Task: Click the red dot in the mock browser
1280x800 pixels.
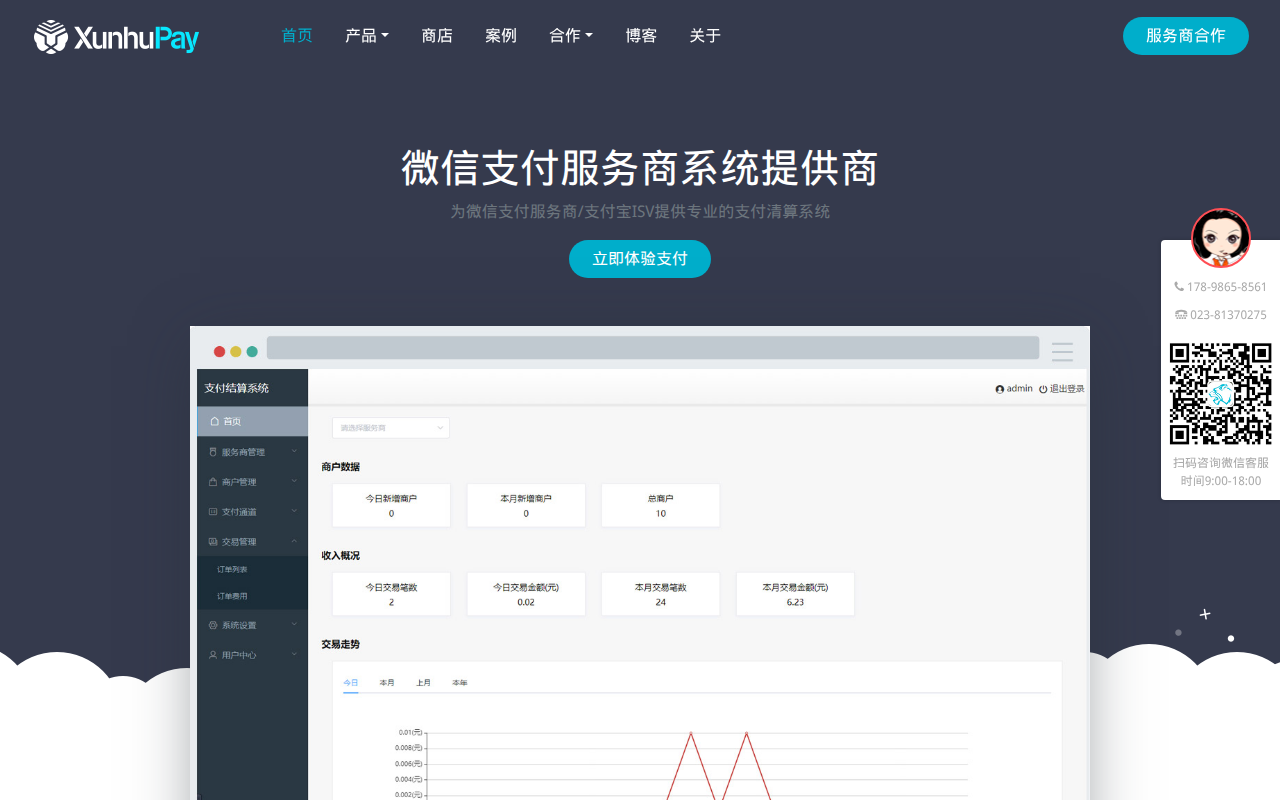Action: pos(220,351)
